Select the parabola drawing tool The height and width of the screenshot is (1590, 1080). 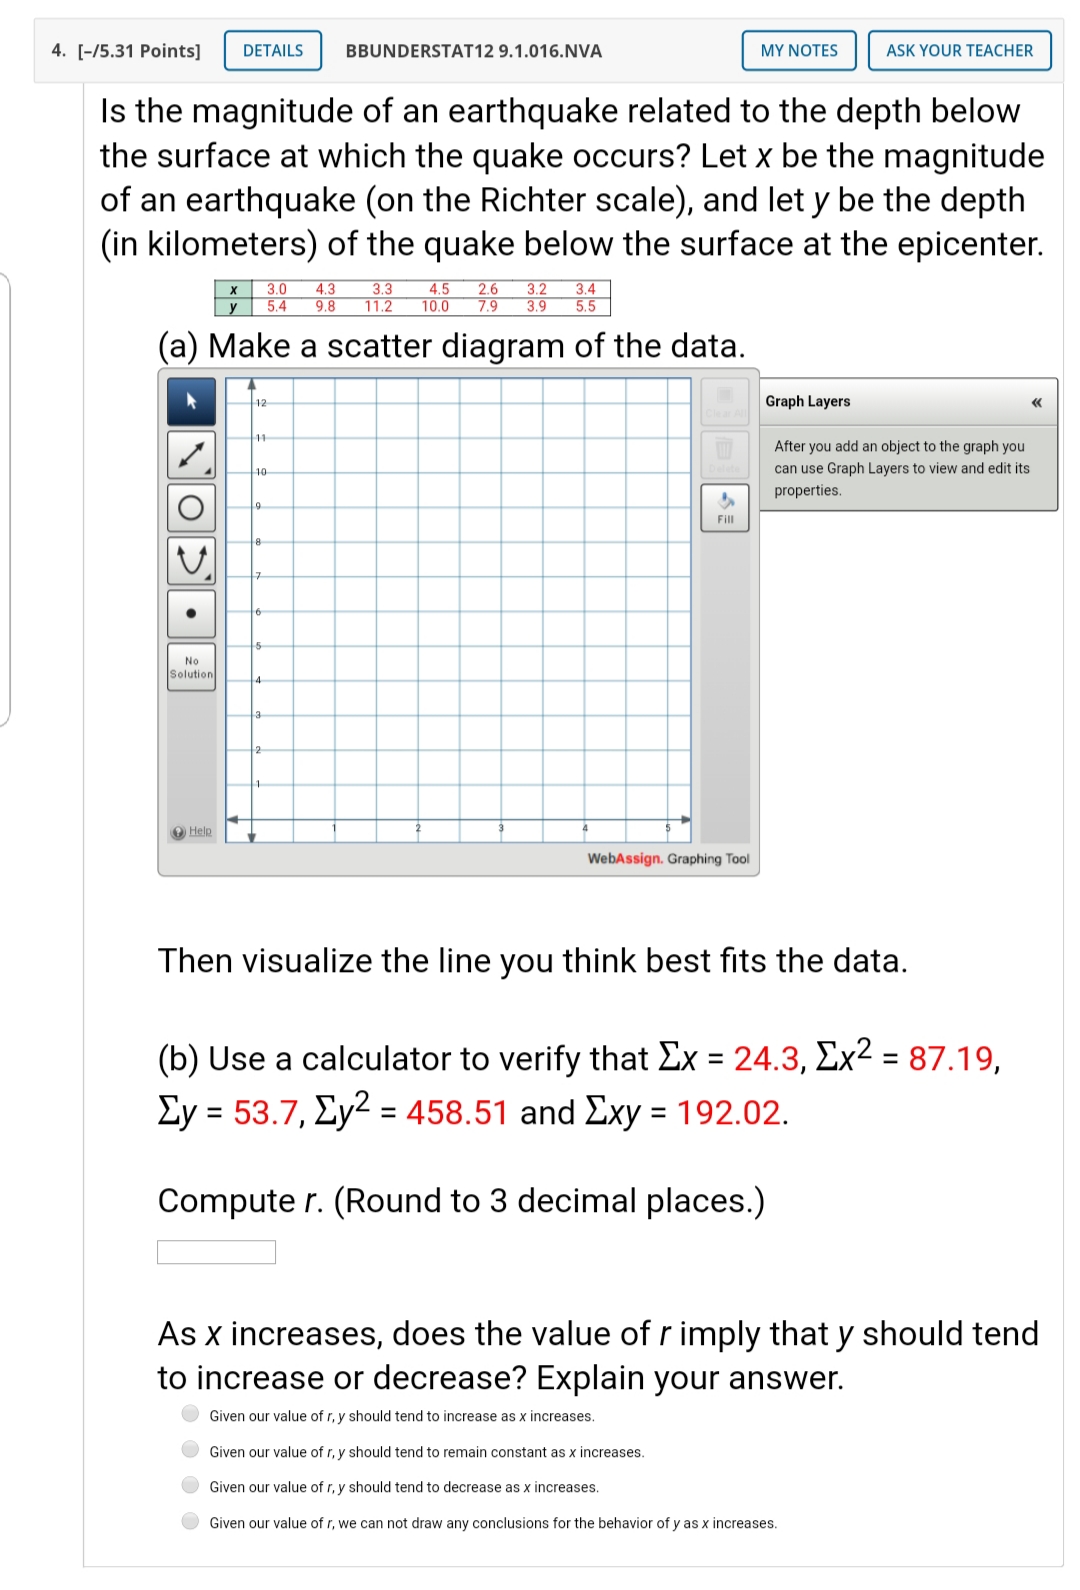click(x=190, y=560)
